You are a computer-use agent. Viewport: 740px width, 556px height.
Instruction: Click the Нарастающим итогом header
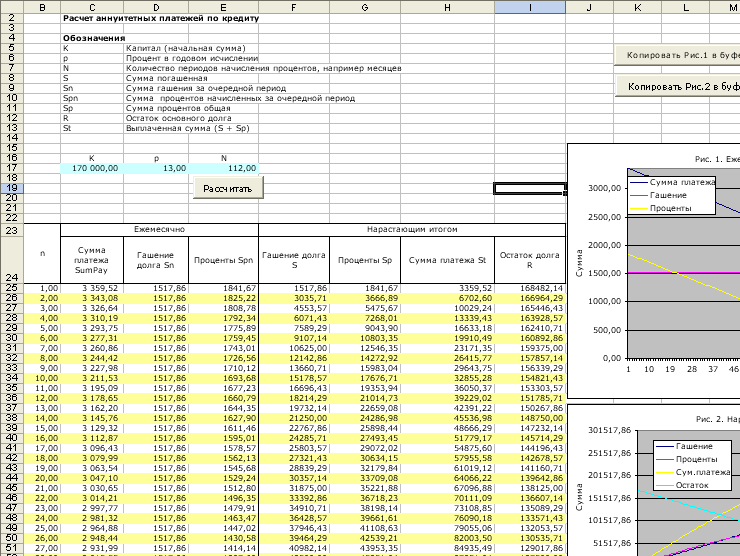click(x=412, y=229)
